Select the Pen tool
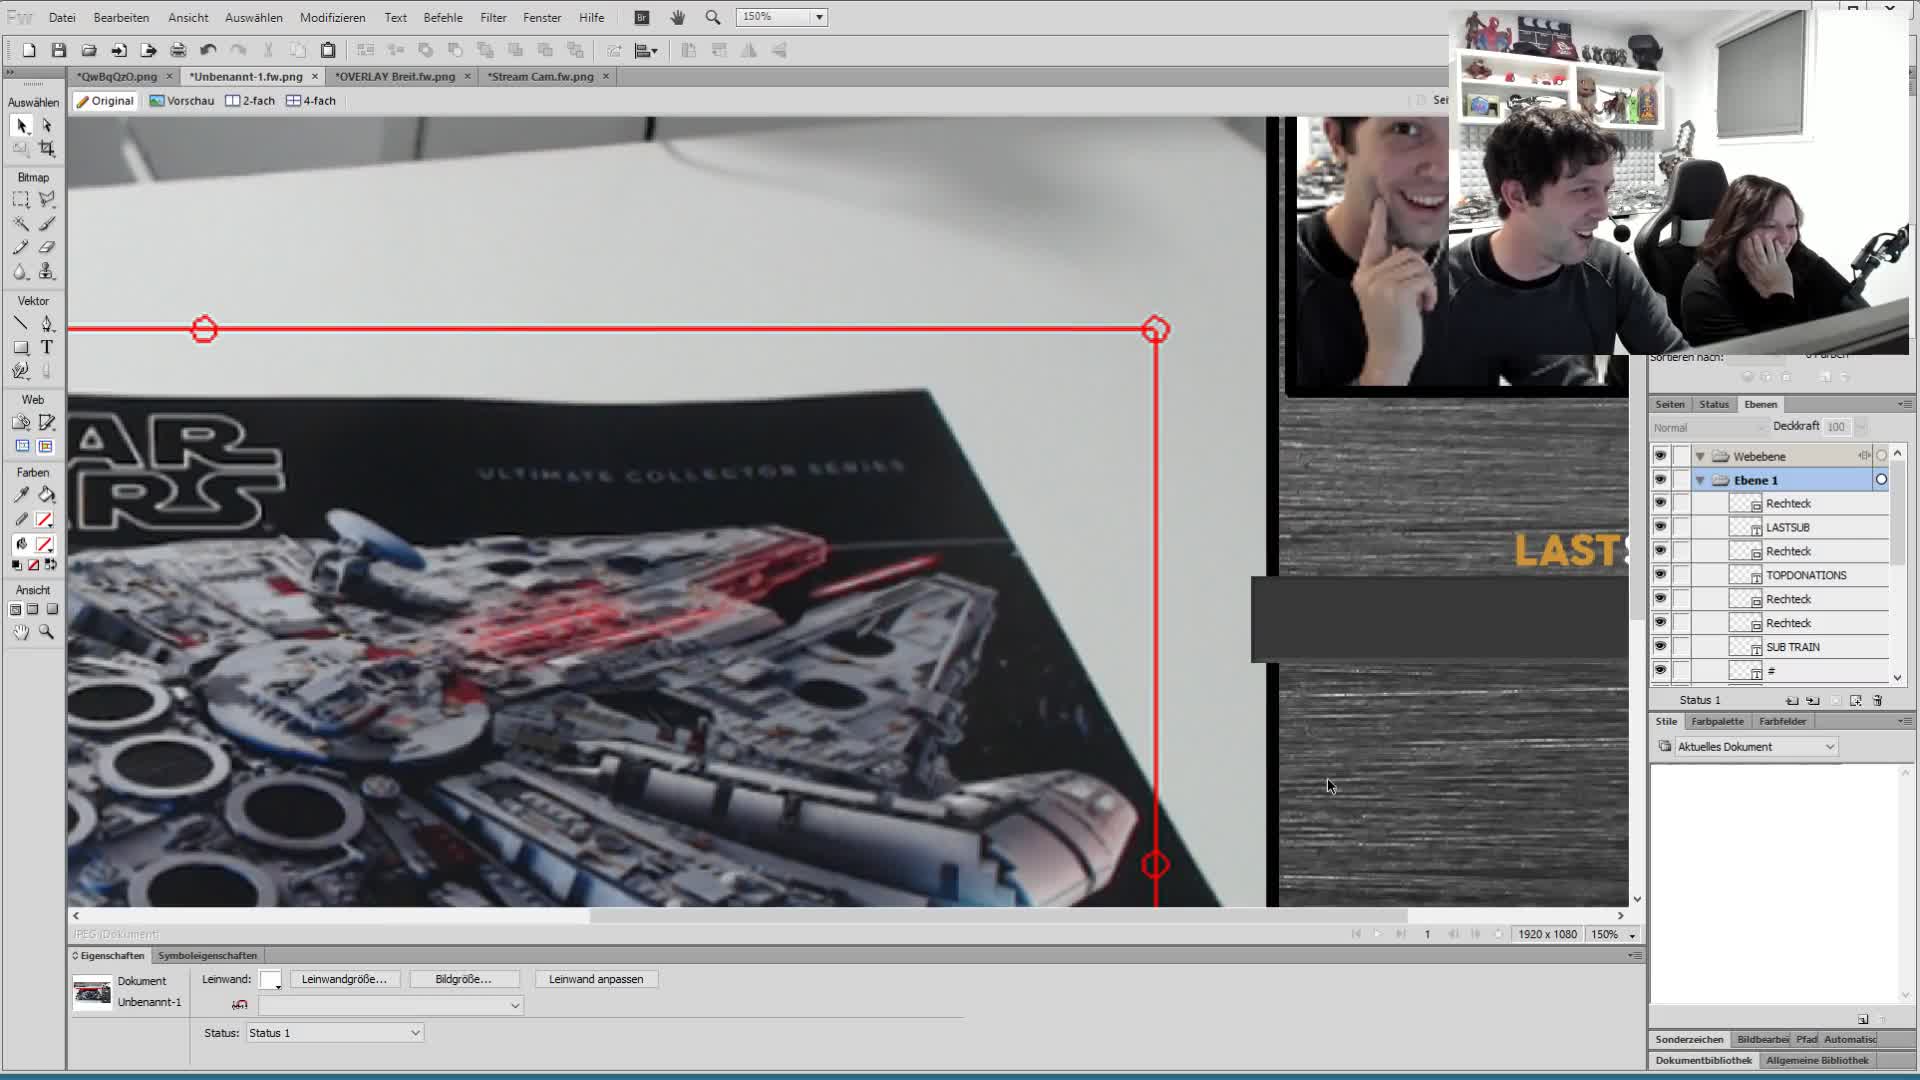Viewport: 1920px width, 1080px height. pyautogui.click(x=46, y=324)
